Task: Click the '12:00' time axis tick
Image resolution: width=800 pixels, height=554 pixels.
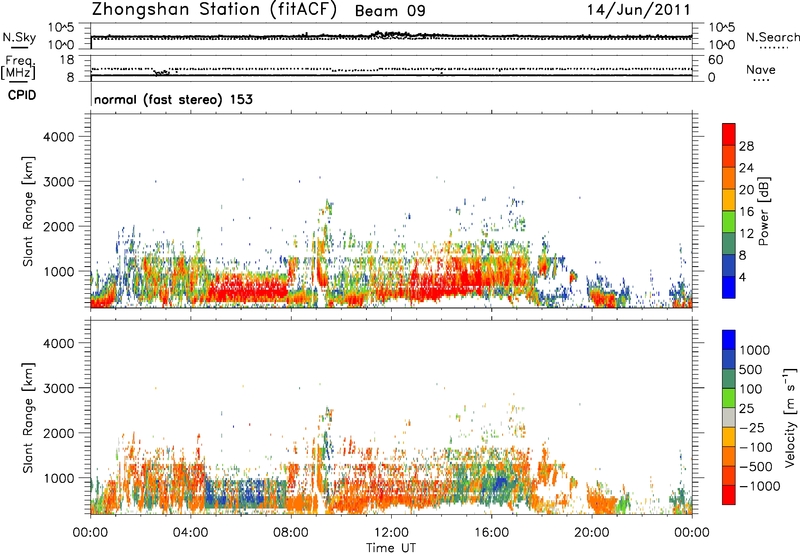Action: [391, 533]
